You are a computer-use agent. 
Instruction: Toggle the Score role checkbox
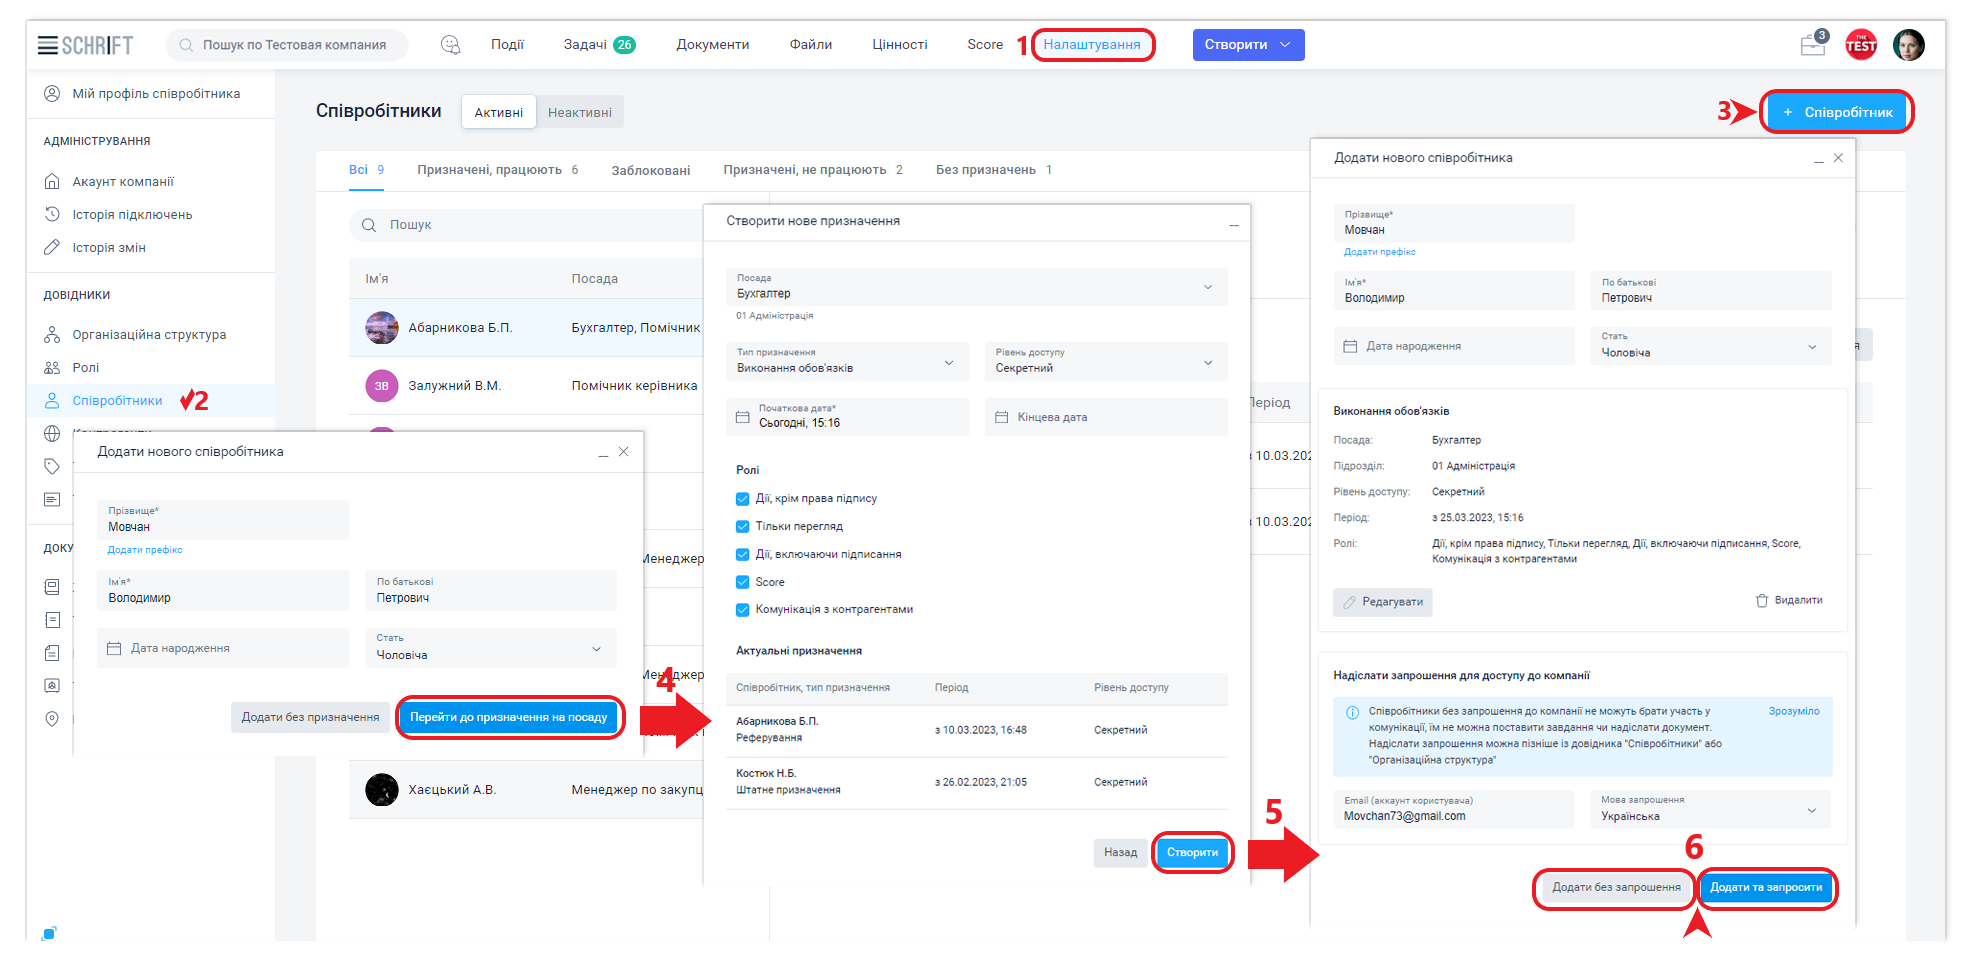[743, 582]
